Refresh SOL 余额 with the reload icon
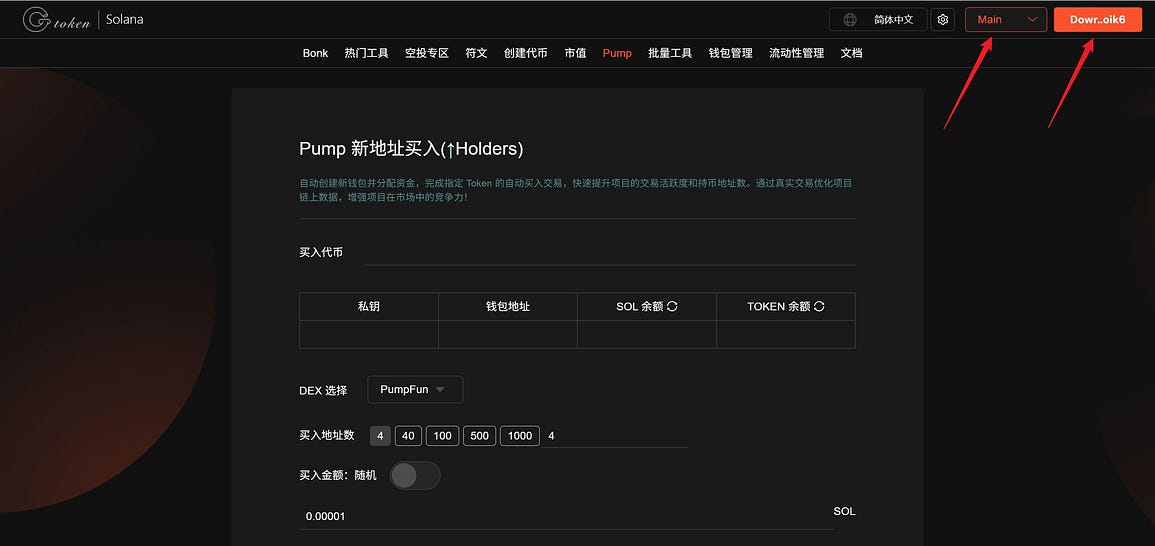Image resolution: width=1155 pixels, height=546 pixels. 672,307
